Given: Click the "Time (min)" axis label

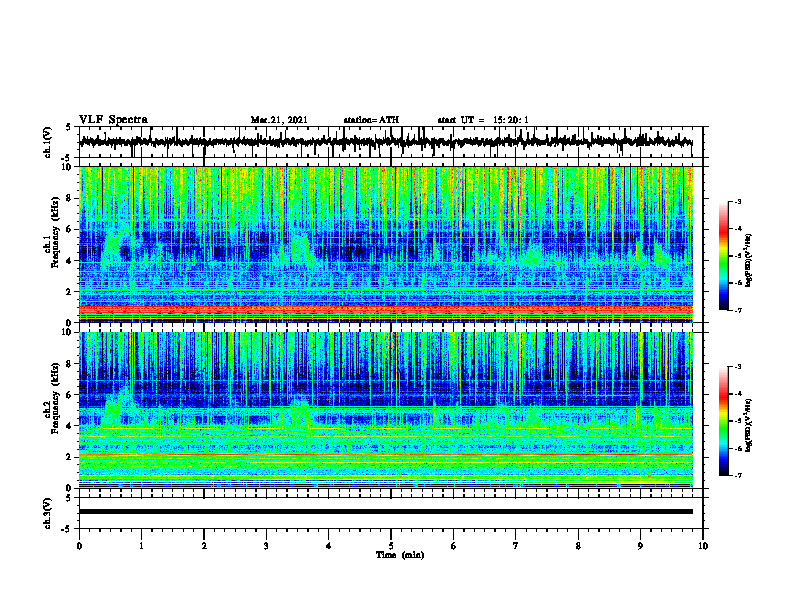Looking at the screenshot, I should point(400,555).
